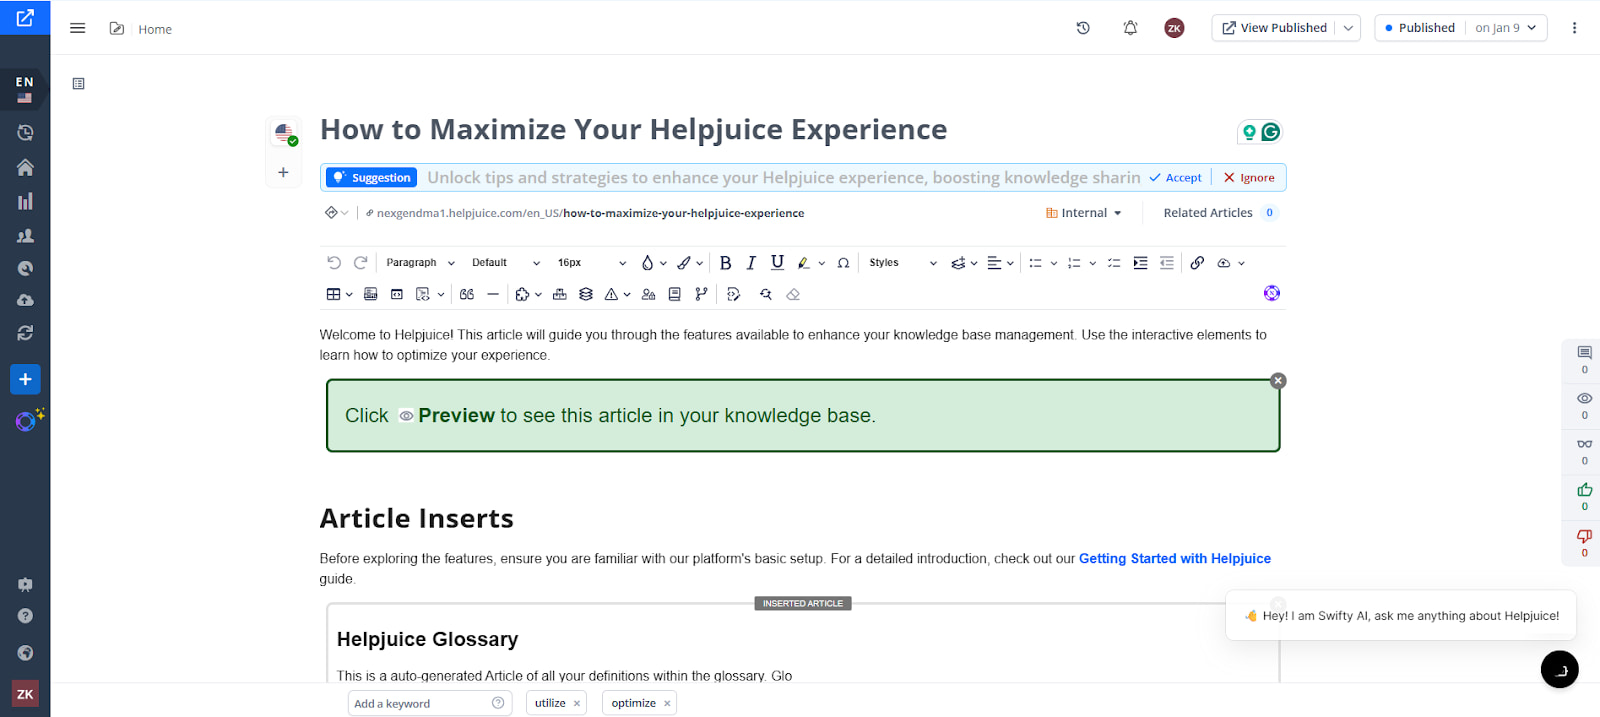Remove the optimize keyword tag
The height and width of the screenshot is (717, 1600).
(667, 704)
